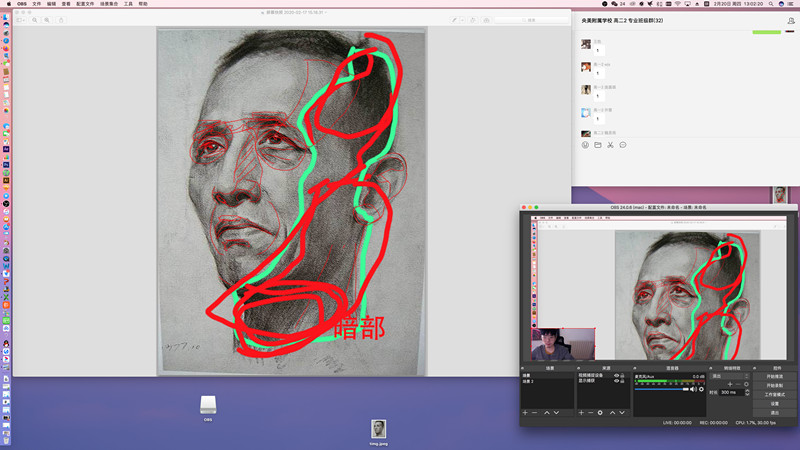Click the rotate icon in Preview toolbar

click(x=473, y=20)
